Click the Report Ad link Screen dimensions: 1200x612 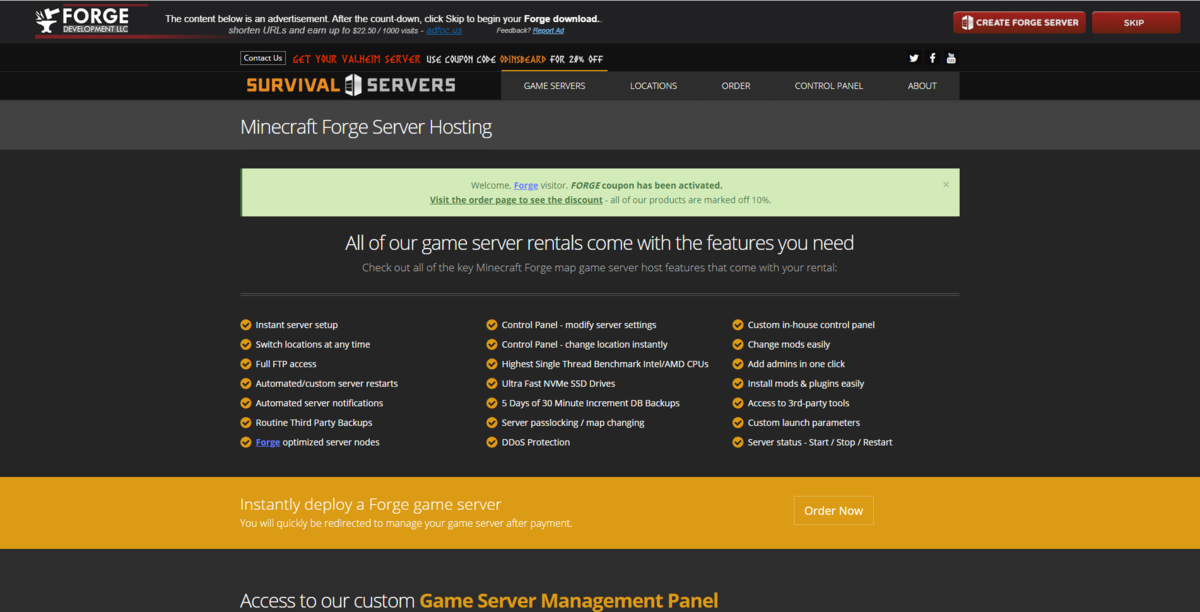click(x=549, y=31)
